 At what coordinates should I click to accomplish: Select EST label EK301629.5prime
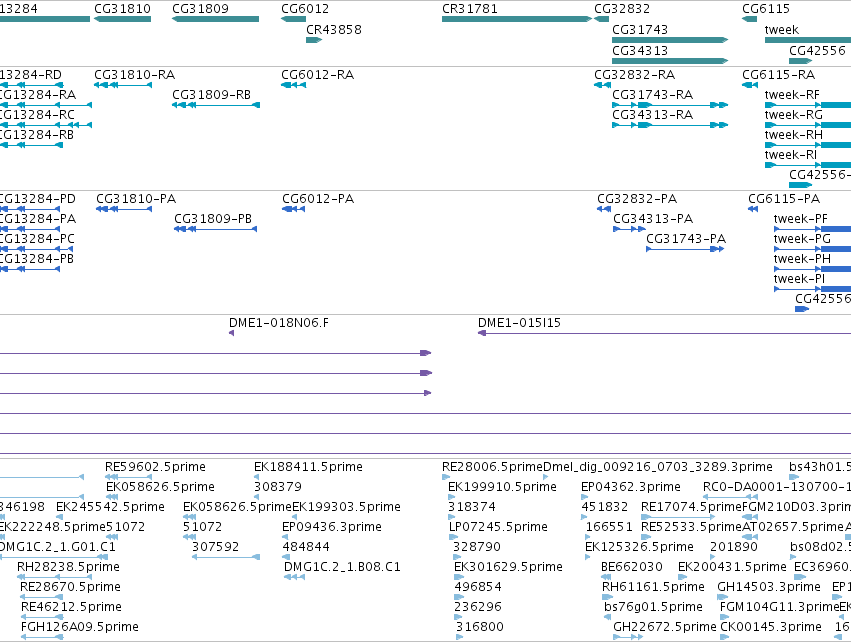(x=509, y=567)
